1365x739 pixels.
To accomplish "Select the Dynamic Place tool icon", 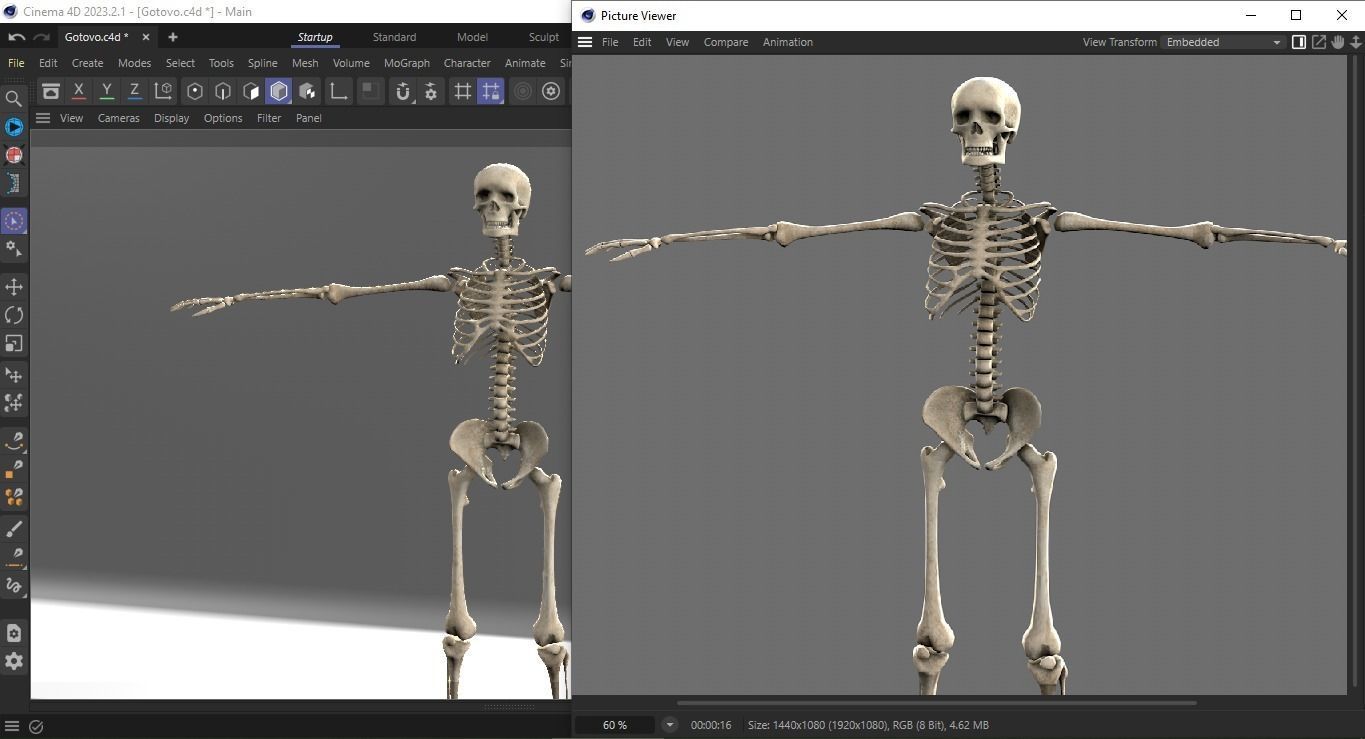I will pos(14,403).
